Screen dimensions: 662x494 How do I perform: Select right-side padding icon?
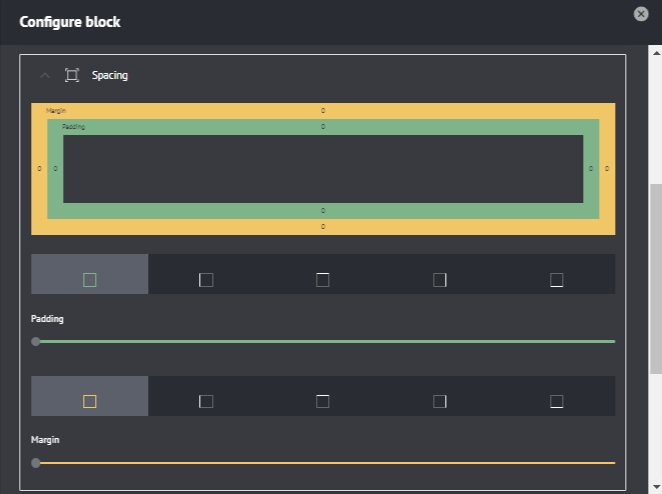pyautogui.click(x=440, y=280)
